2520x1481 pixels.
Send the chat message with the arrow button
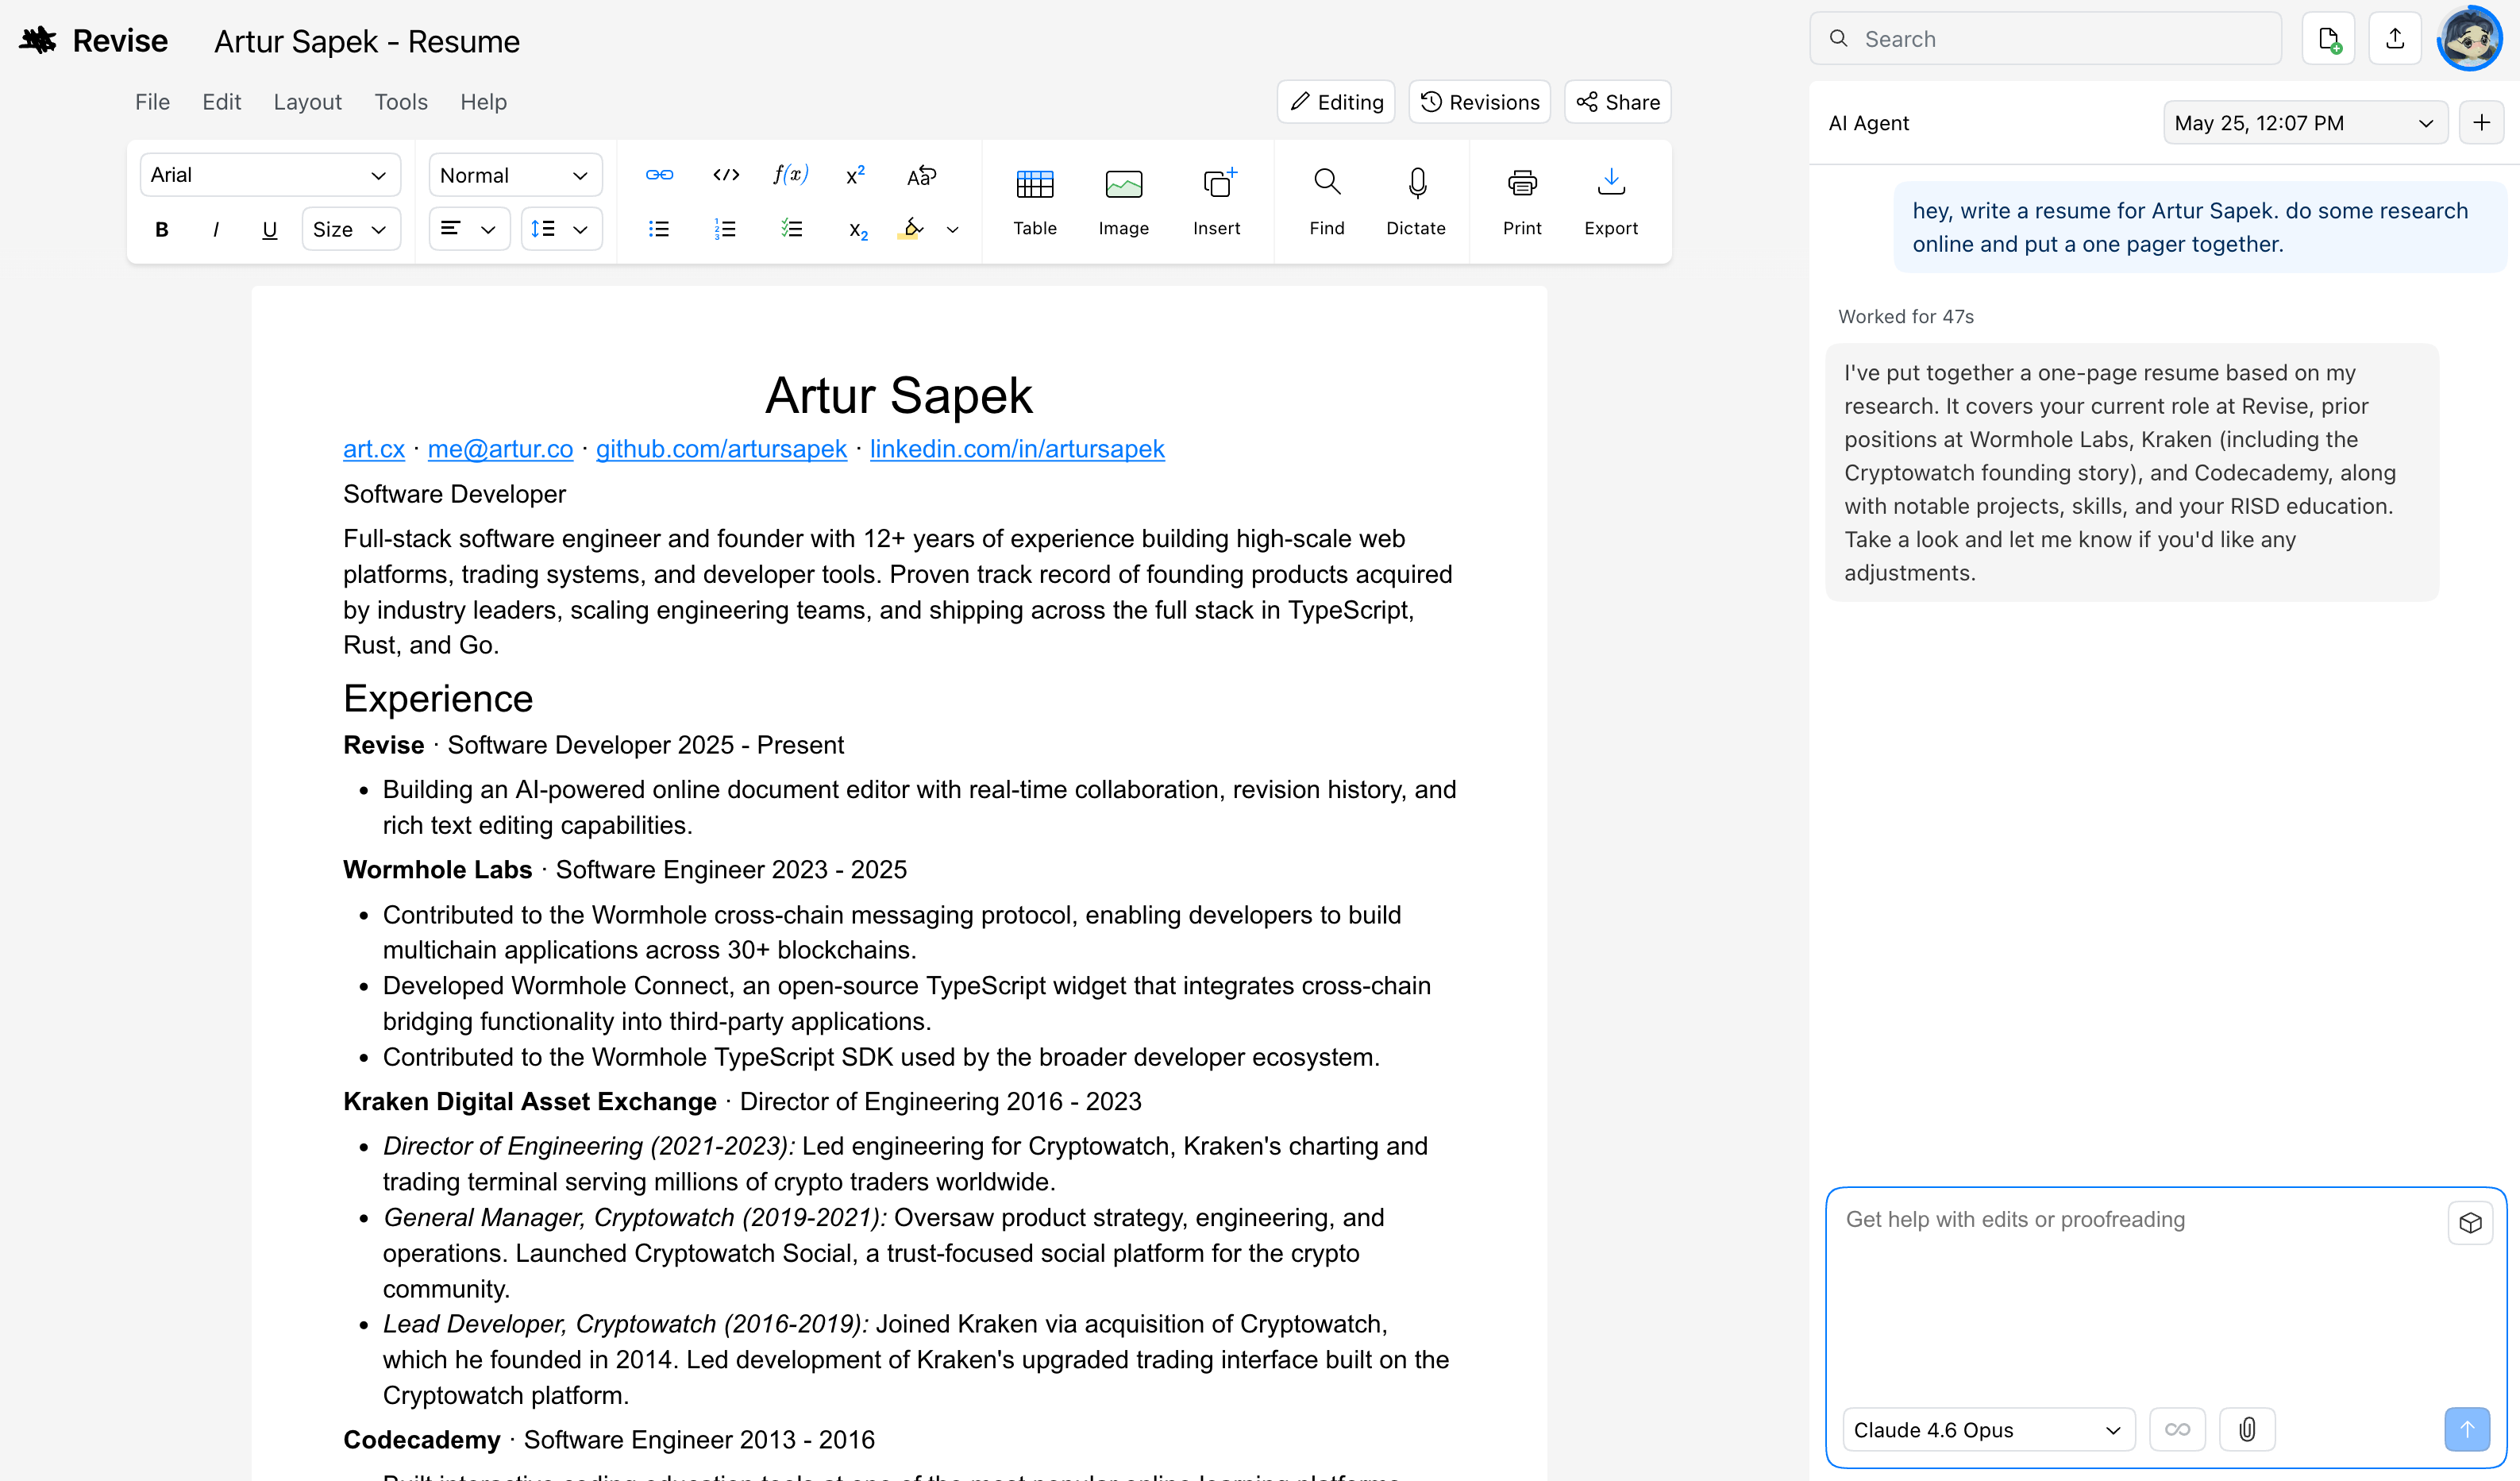coord(2467,1429)
